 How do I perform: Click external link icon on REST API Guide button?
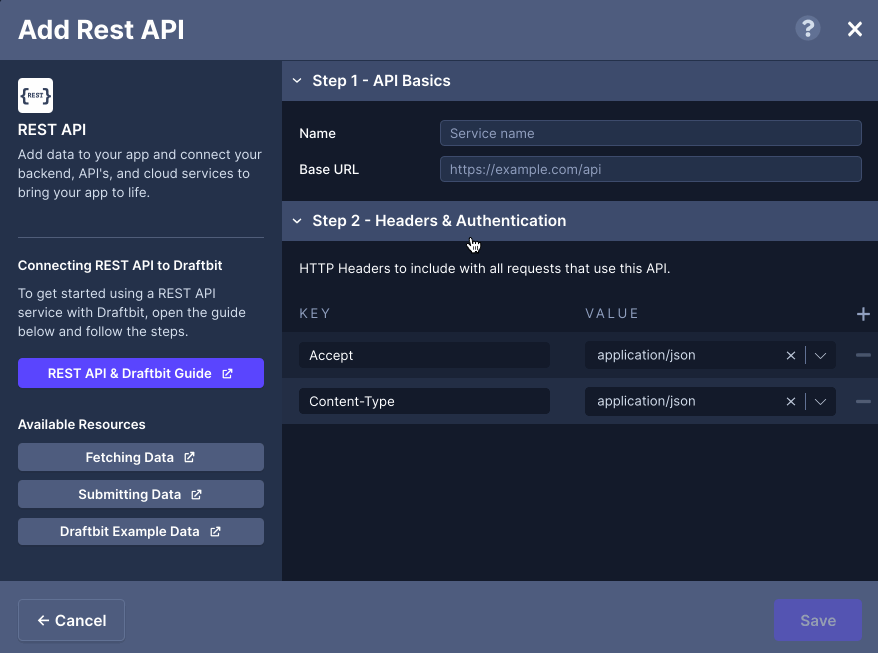pos(227,374)
